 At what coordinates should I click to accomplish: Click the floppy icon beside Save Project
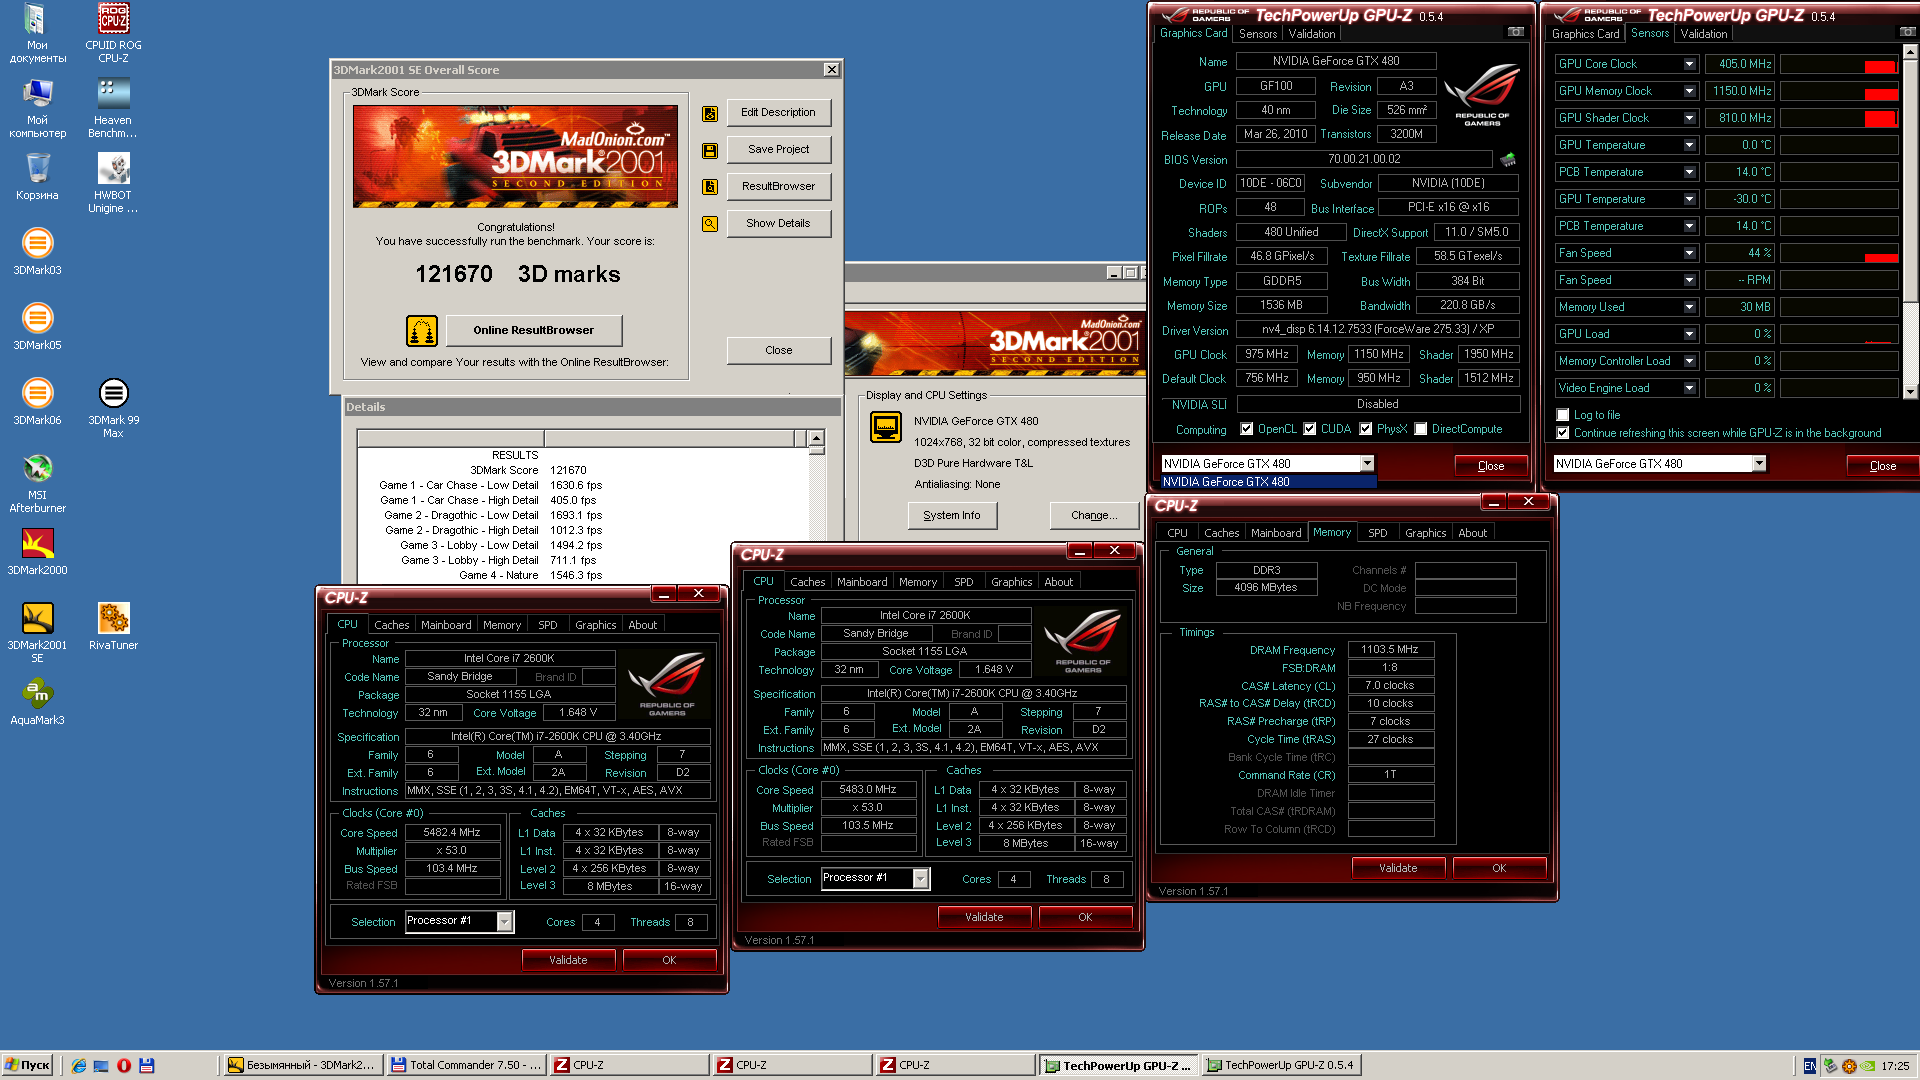710,150
